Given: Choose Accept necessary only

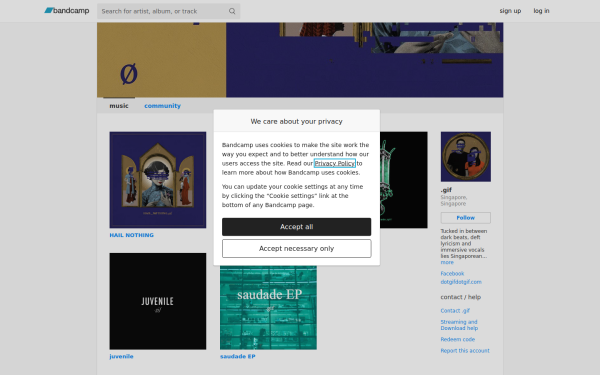Looking at the screenshot, I should click(297, 249).
